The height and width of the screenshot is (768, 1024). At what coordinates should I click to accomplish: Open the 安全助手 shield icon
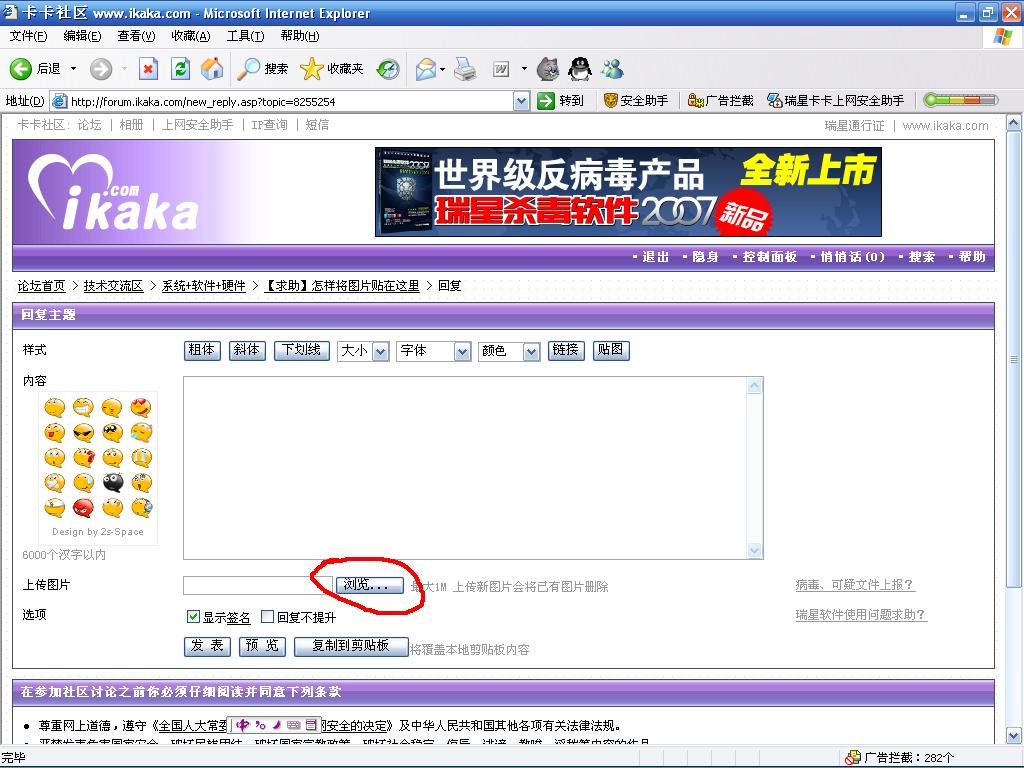click(x=611, y=101)
